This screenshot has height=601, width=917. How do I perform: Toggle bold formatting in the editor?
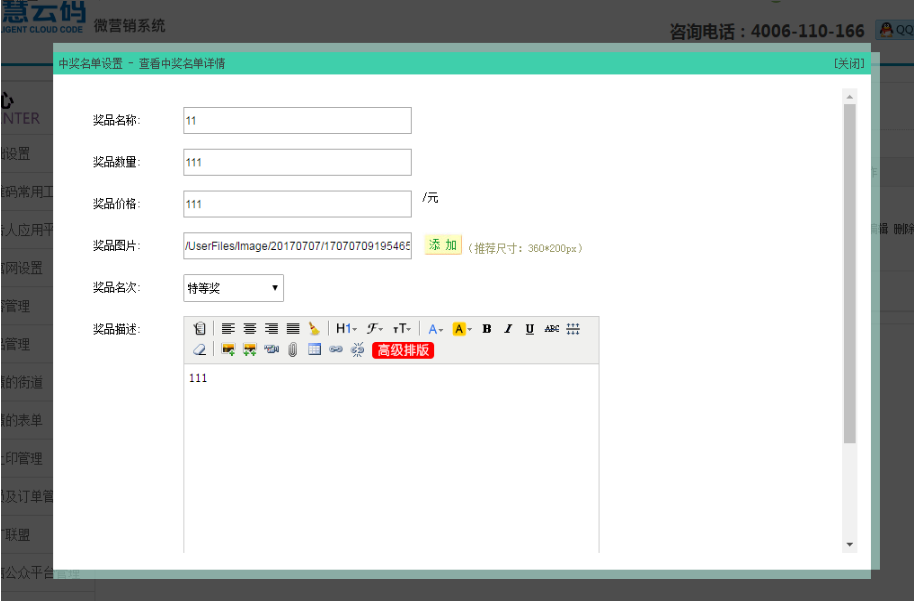pos(487,328)
